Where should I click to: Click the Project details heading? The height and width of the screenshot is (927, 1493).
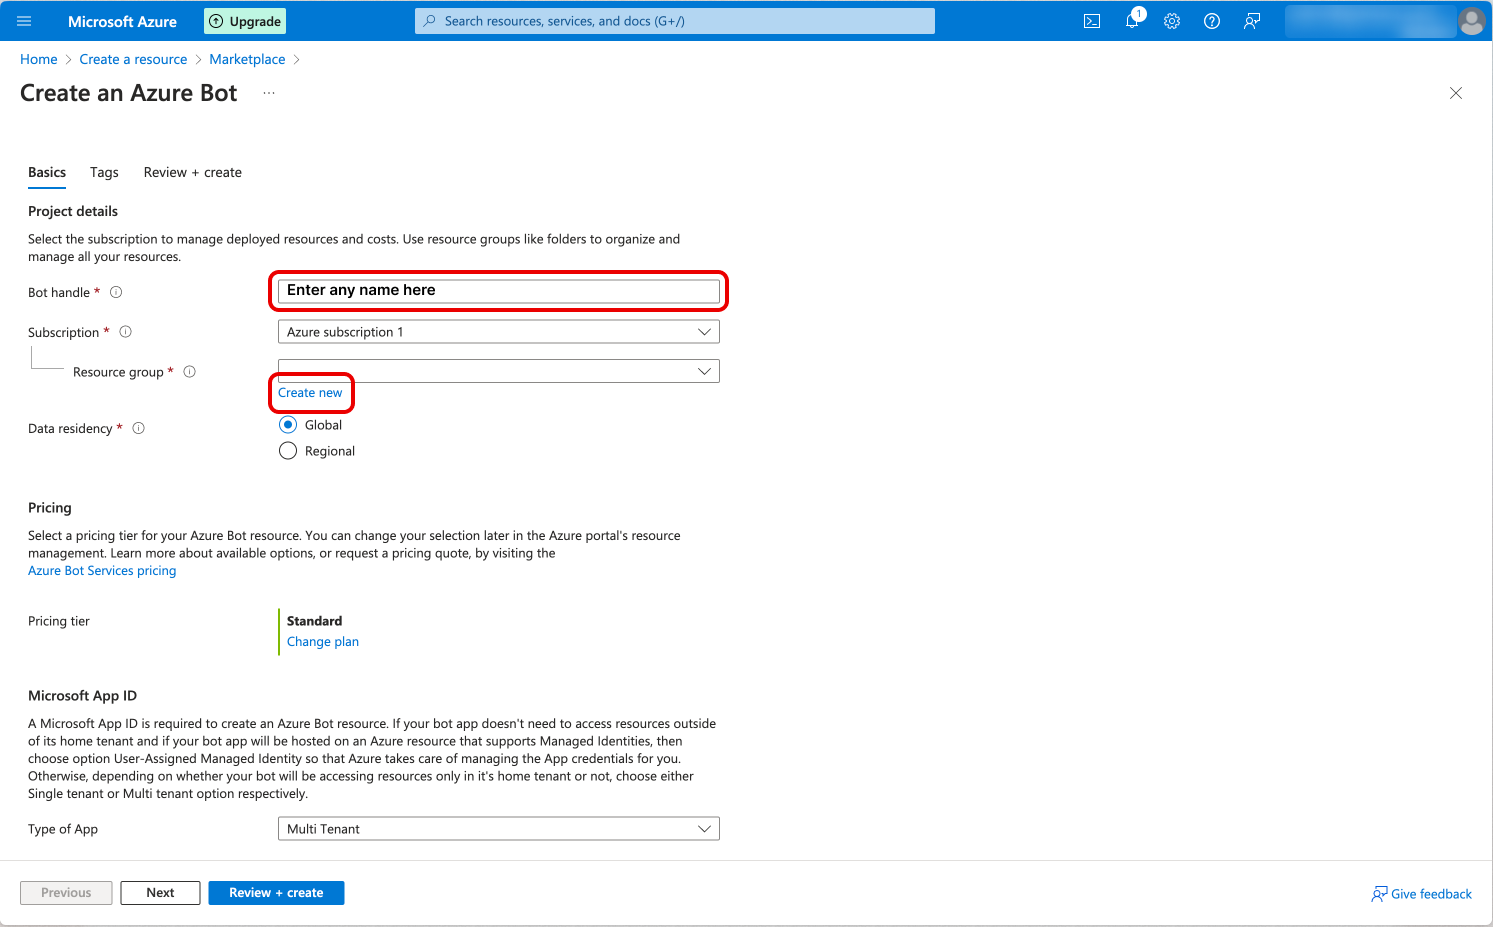tap(73, 211)
